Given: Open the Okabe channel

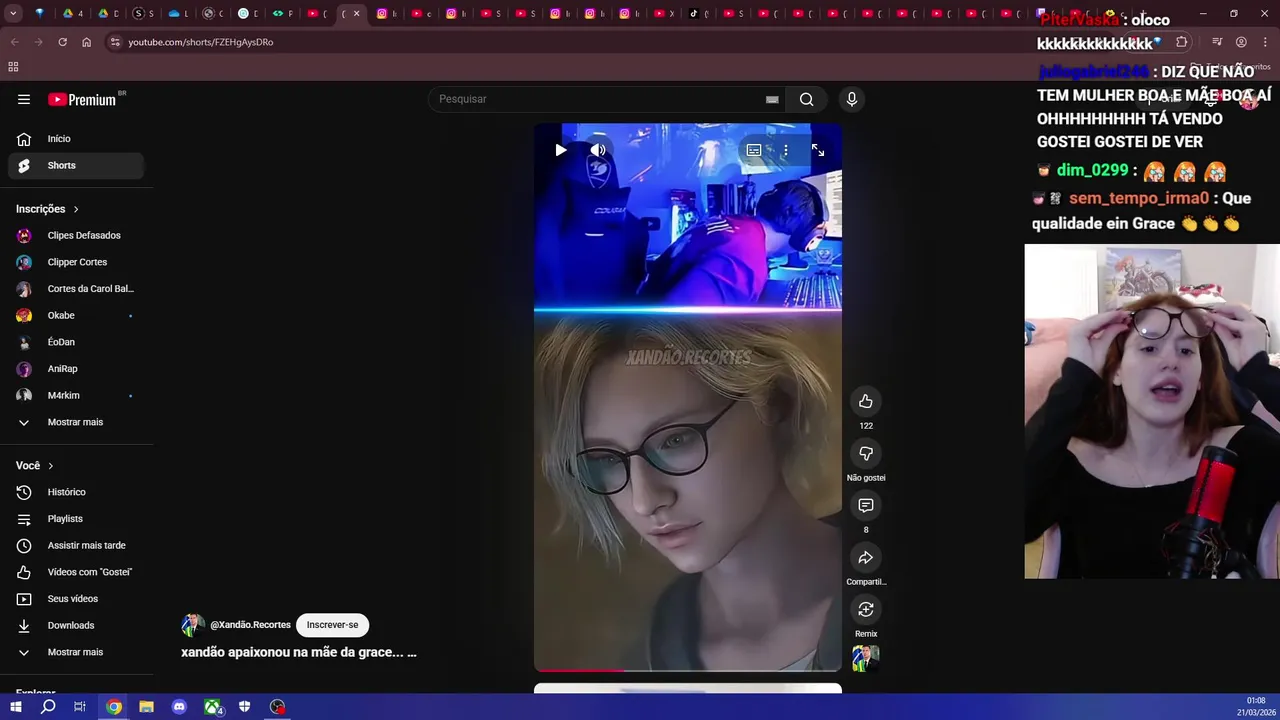Looking at the screenshot, I should click(76, 315).
